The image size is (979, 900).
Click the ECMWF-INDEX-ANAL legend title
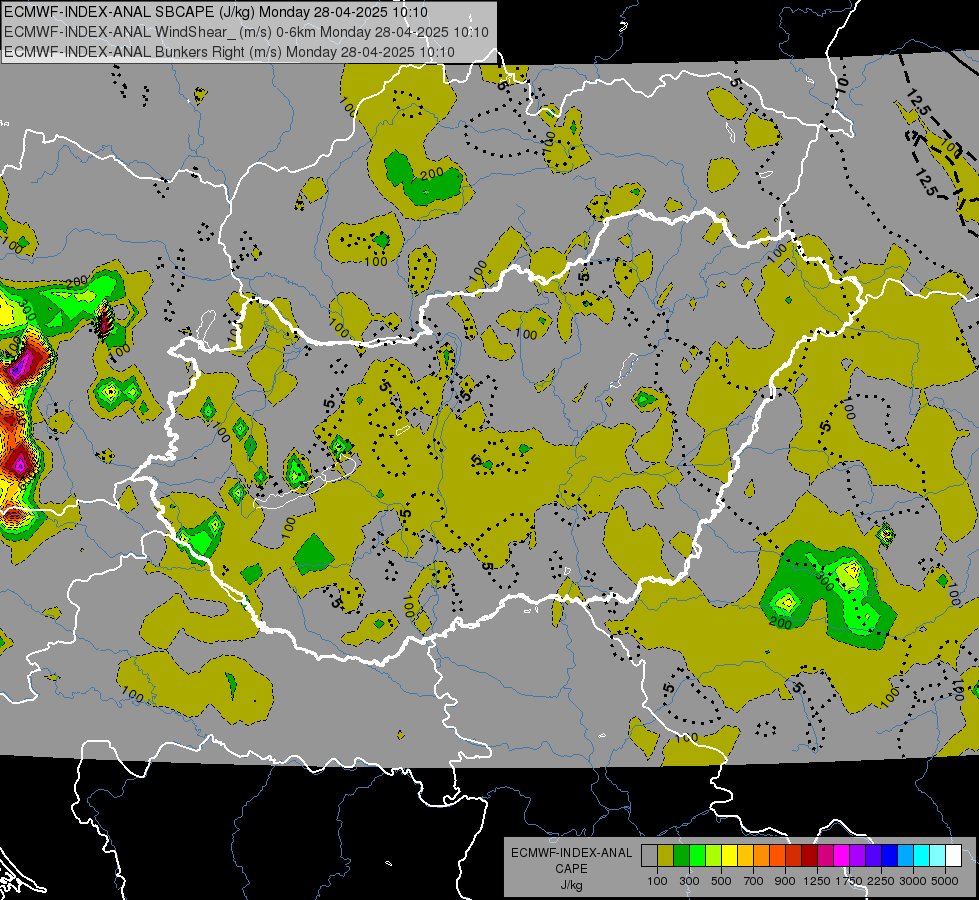pos(571,853)
